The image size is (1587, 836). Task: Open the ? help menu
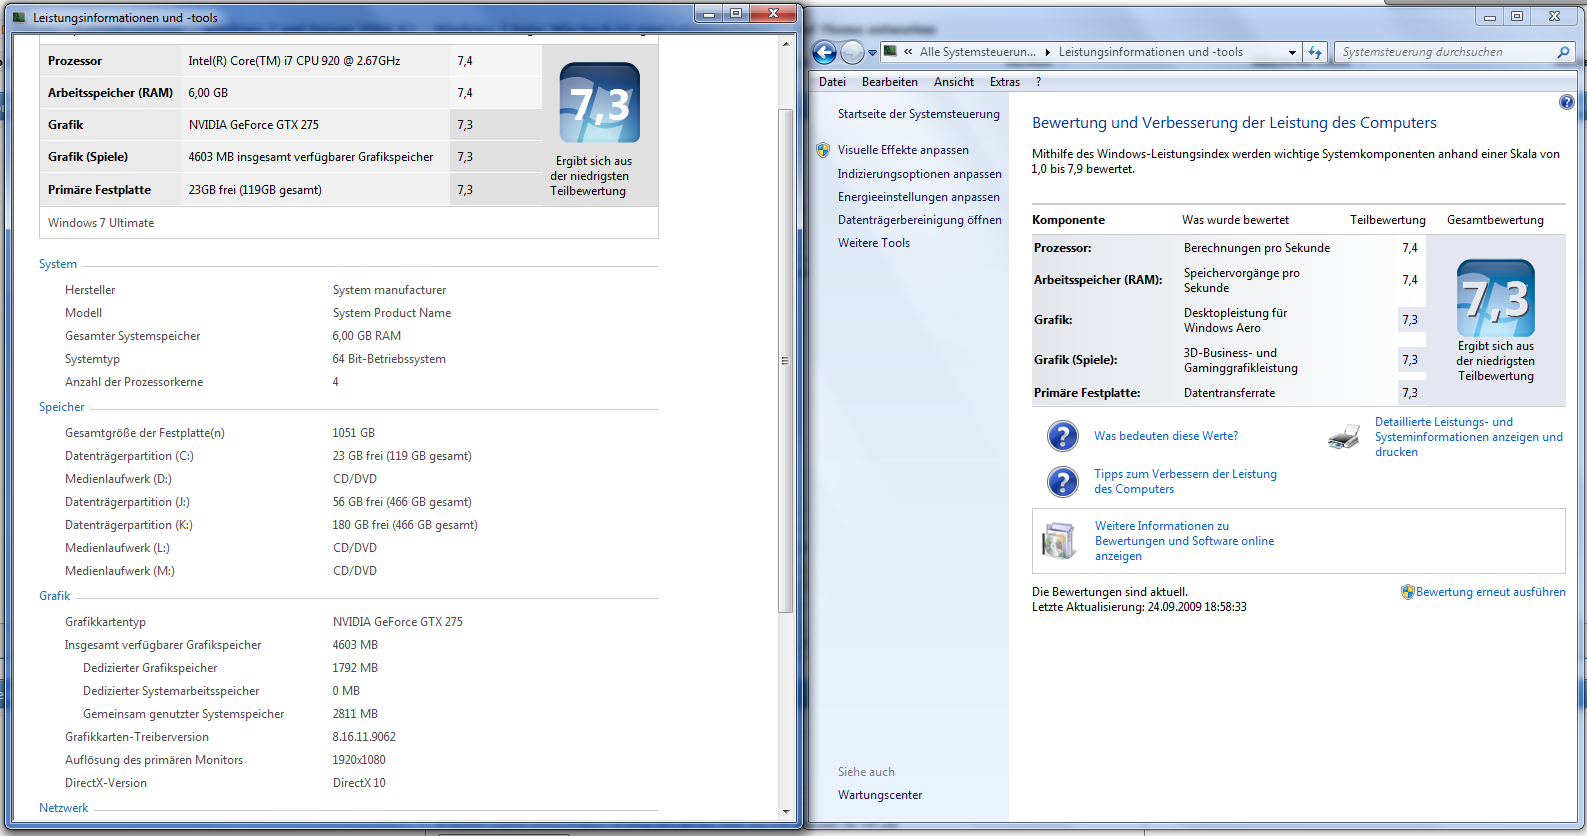coord(1038,82)
